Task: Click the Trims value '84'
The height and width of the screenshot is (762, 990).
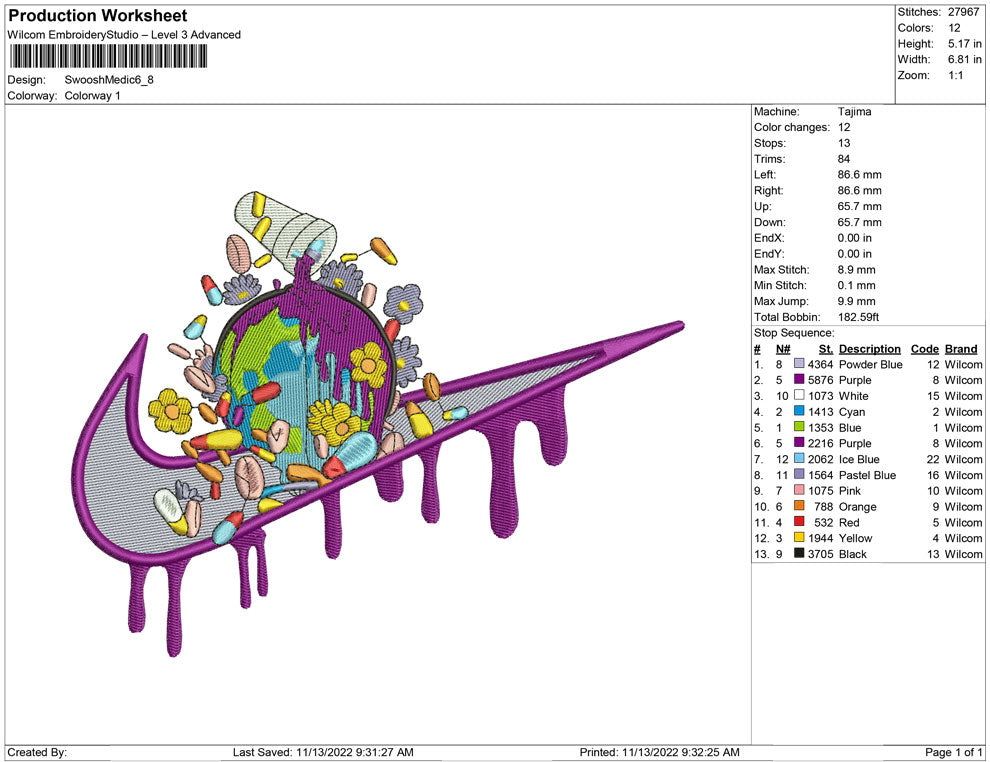Action: (x=844, y=158)
